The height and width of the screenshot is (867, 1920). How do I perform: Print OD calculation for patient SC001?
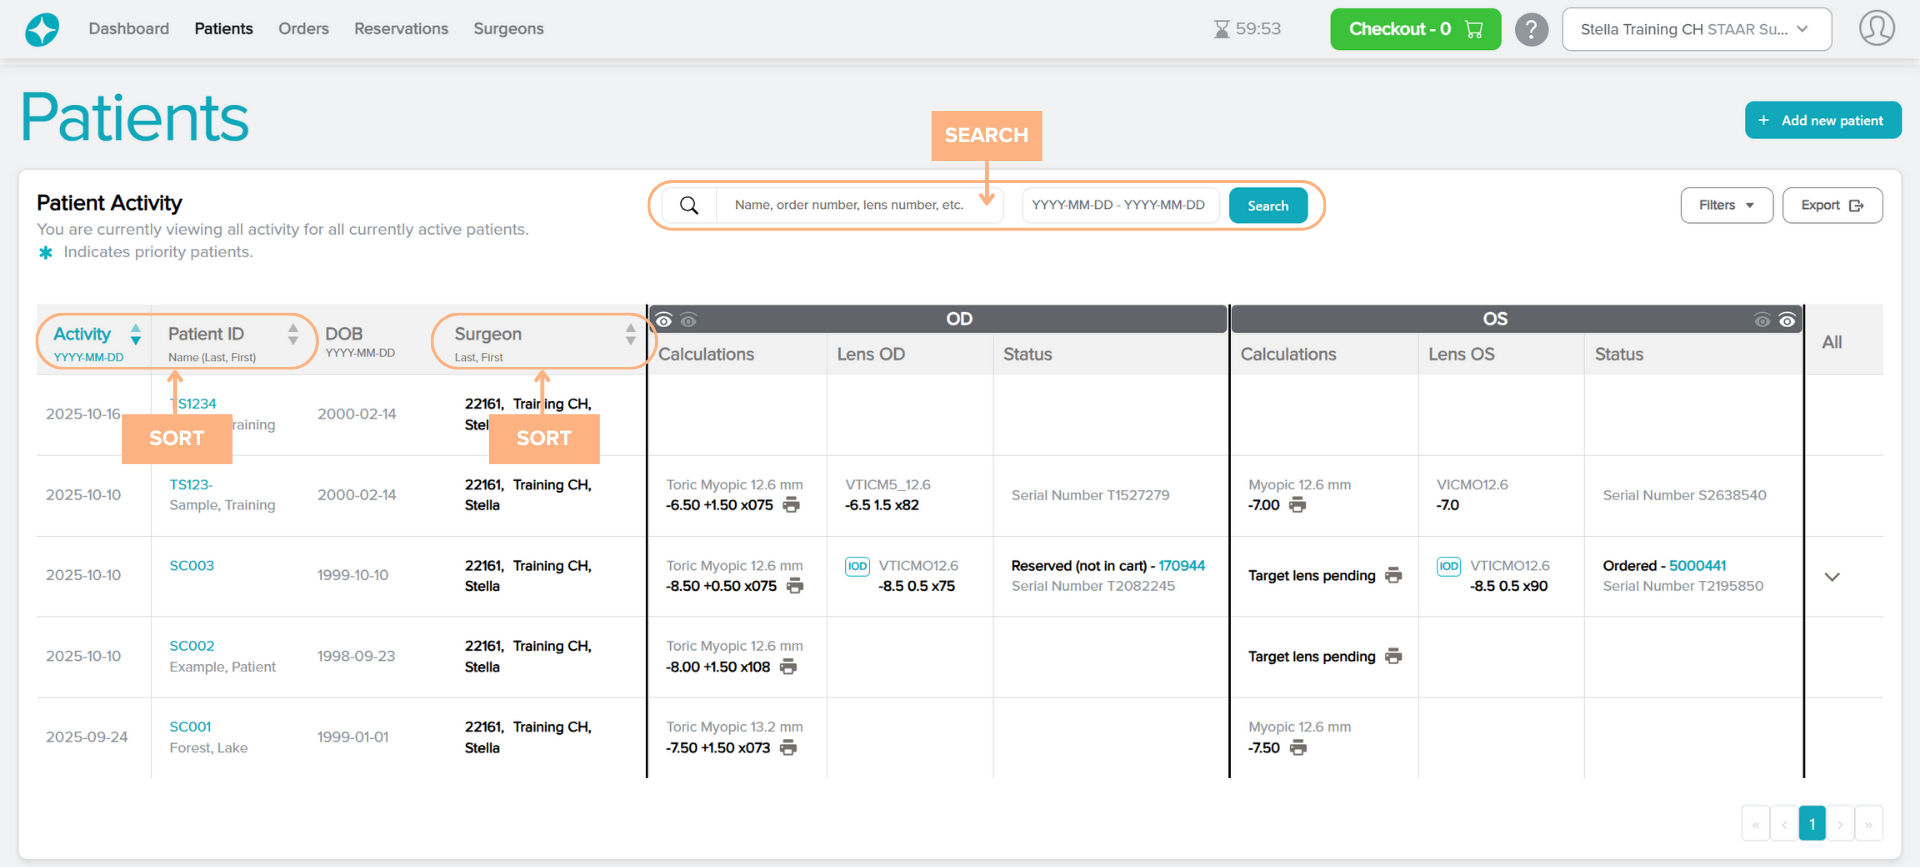788,748
